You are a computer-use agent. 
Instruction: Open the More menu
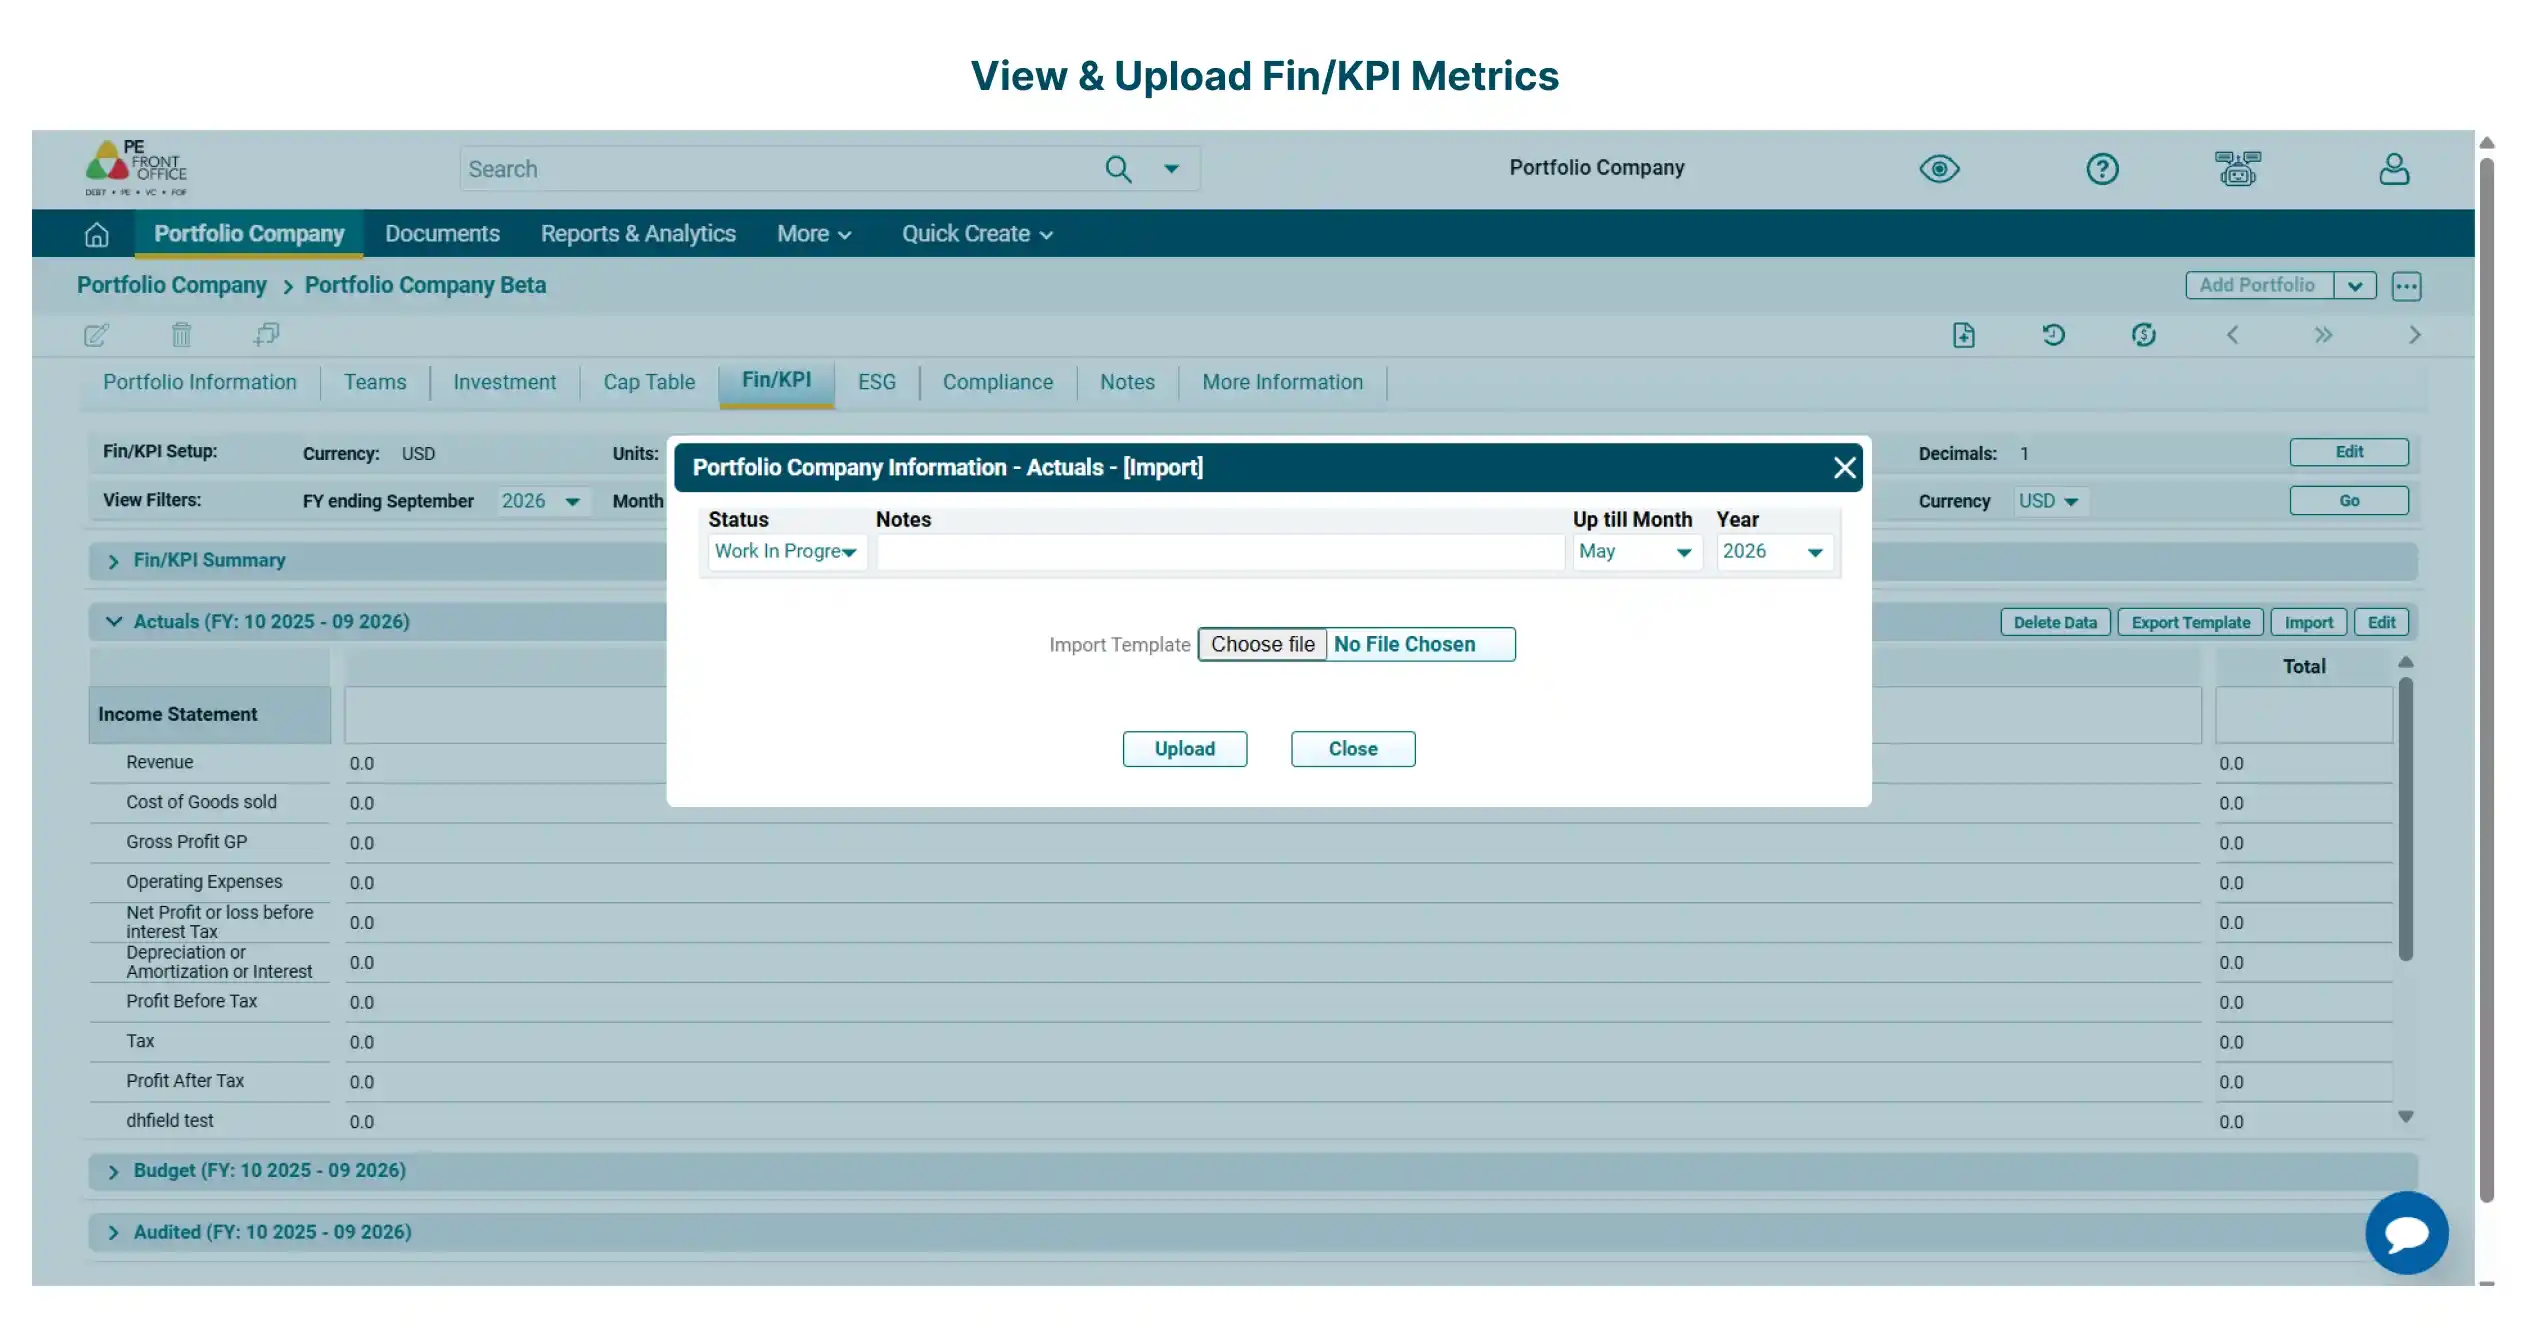coord(814,234)
